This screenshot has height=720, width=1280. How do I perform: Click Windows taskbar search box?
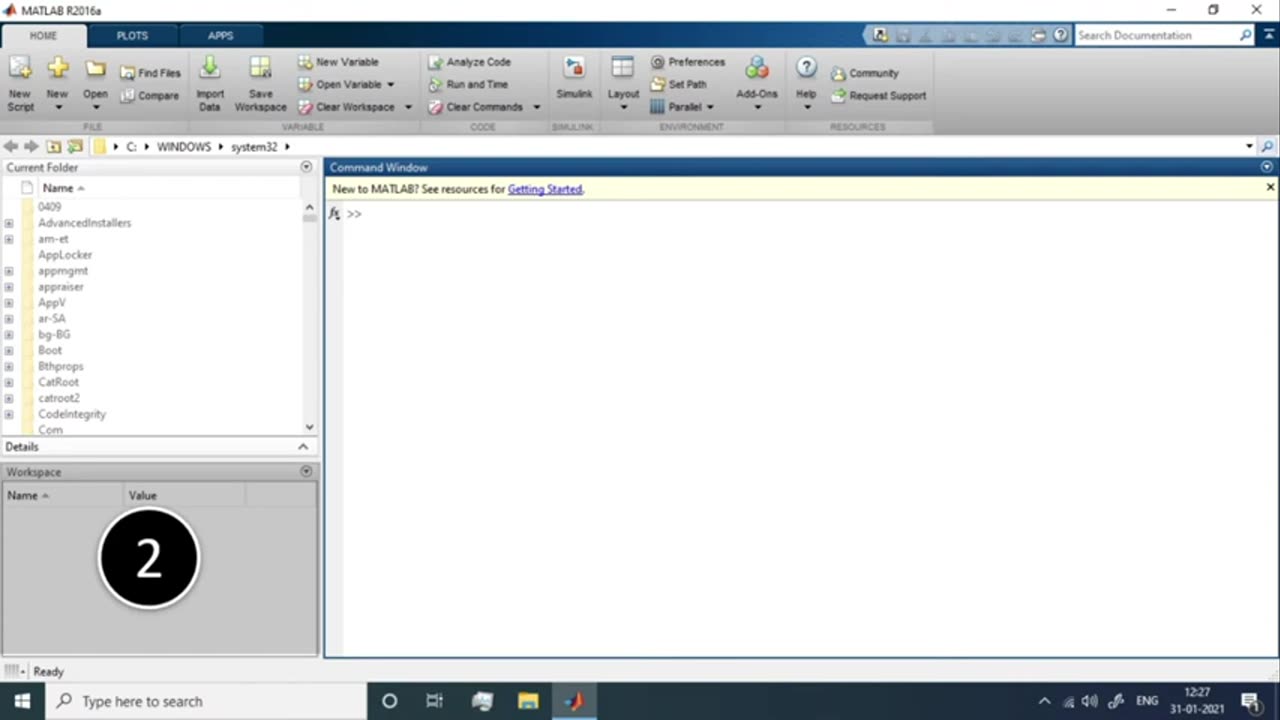tap(205, 701)
